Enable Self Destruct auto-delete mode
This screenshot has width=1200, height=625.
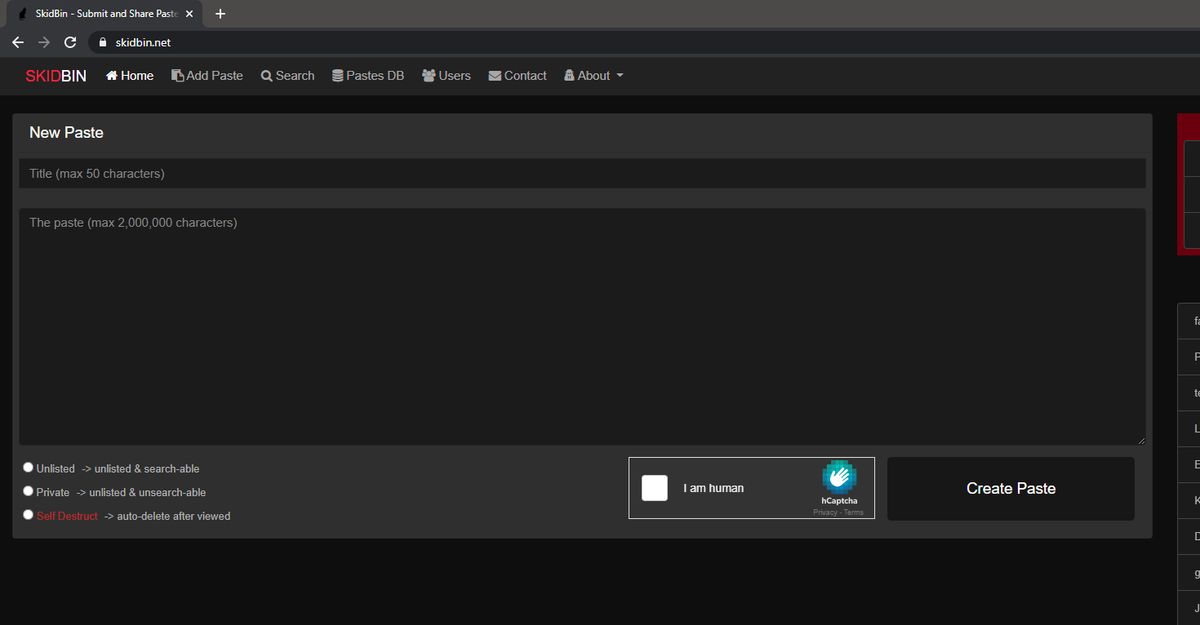28,514
